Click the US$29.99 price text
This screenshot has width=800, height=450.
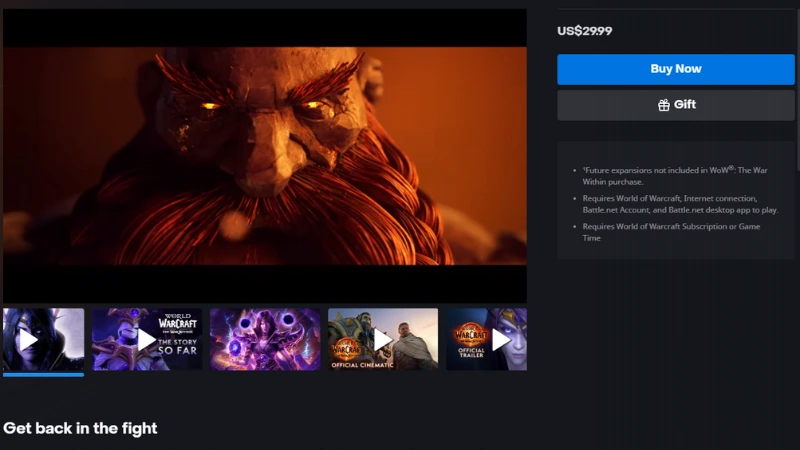coord(585,31)
